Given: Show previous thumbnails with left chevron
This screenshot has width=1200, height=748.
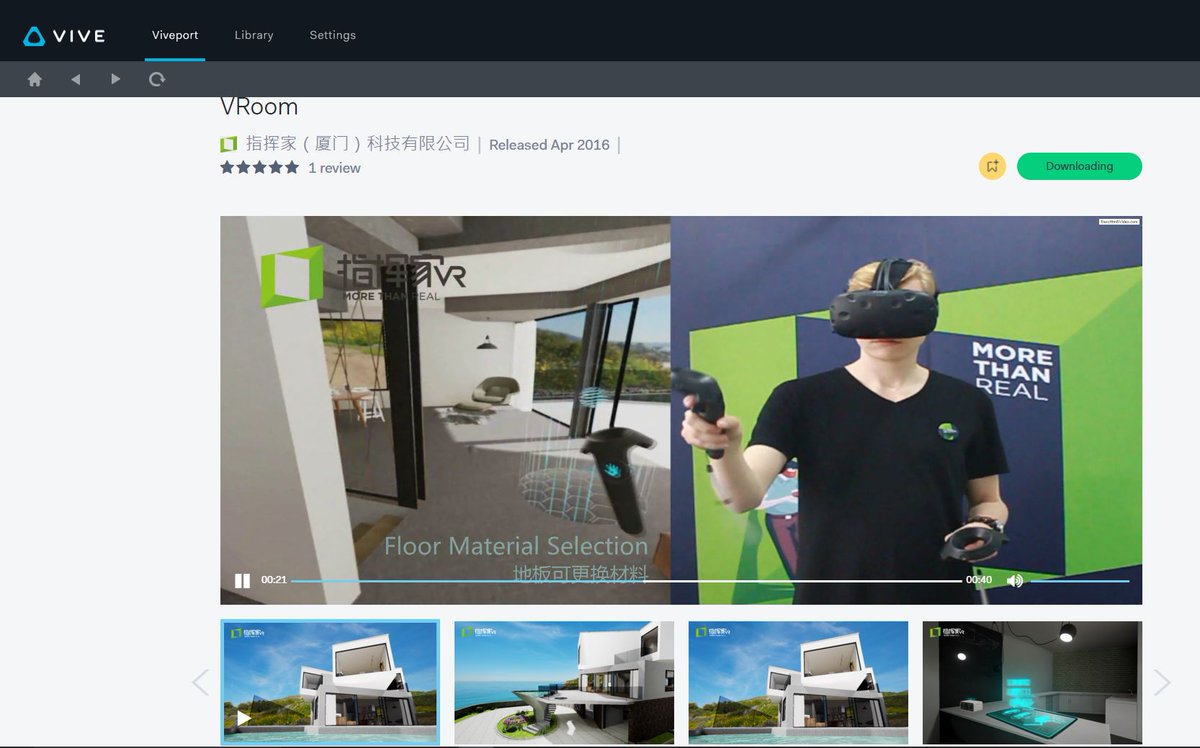Looking at the screenshot, I should (x=200, y=683).
